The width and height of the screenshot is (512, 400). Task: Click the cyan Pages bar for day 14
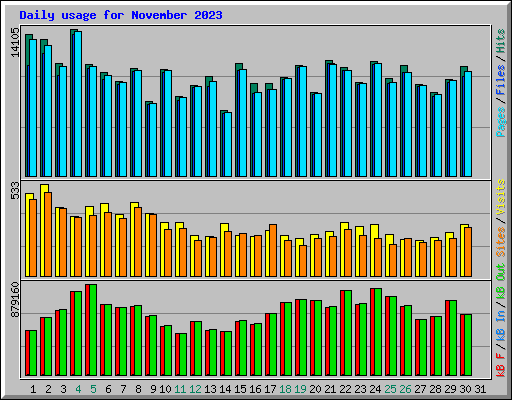point(228,145)
